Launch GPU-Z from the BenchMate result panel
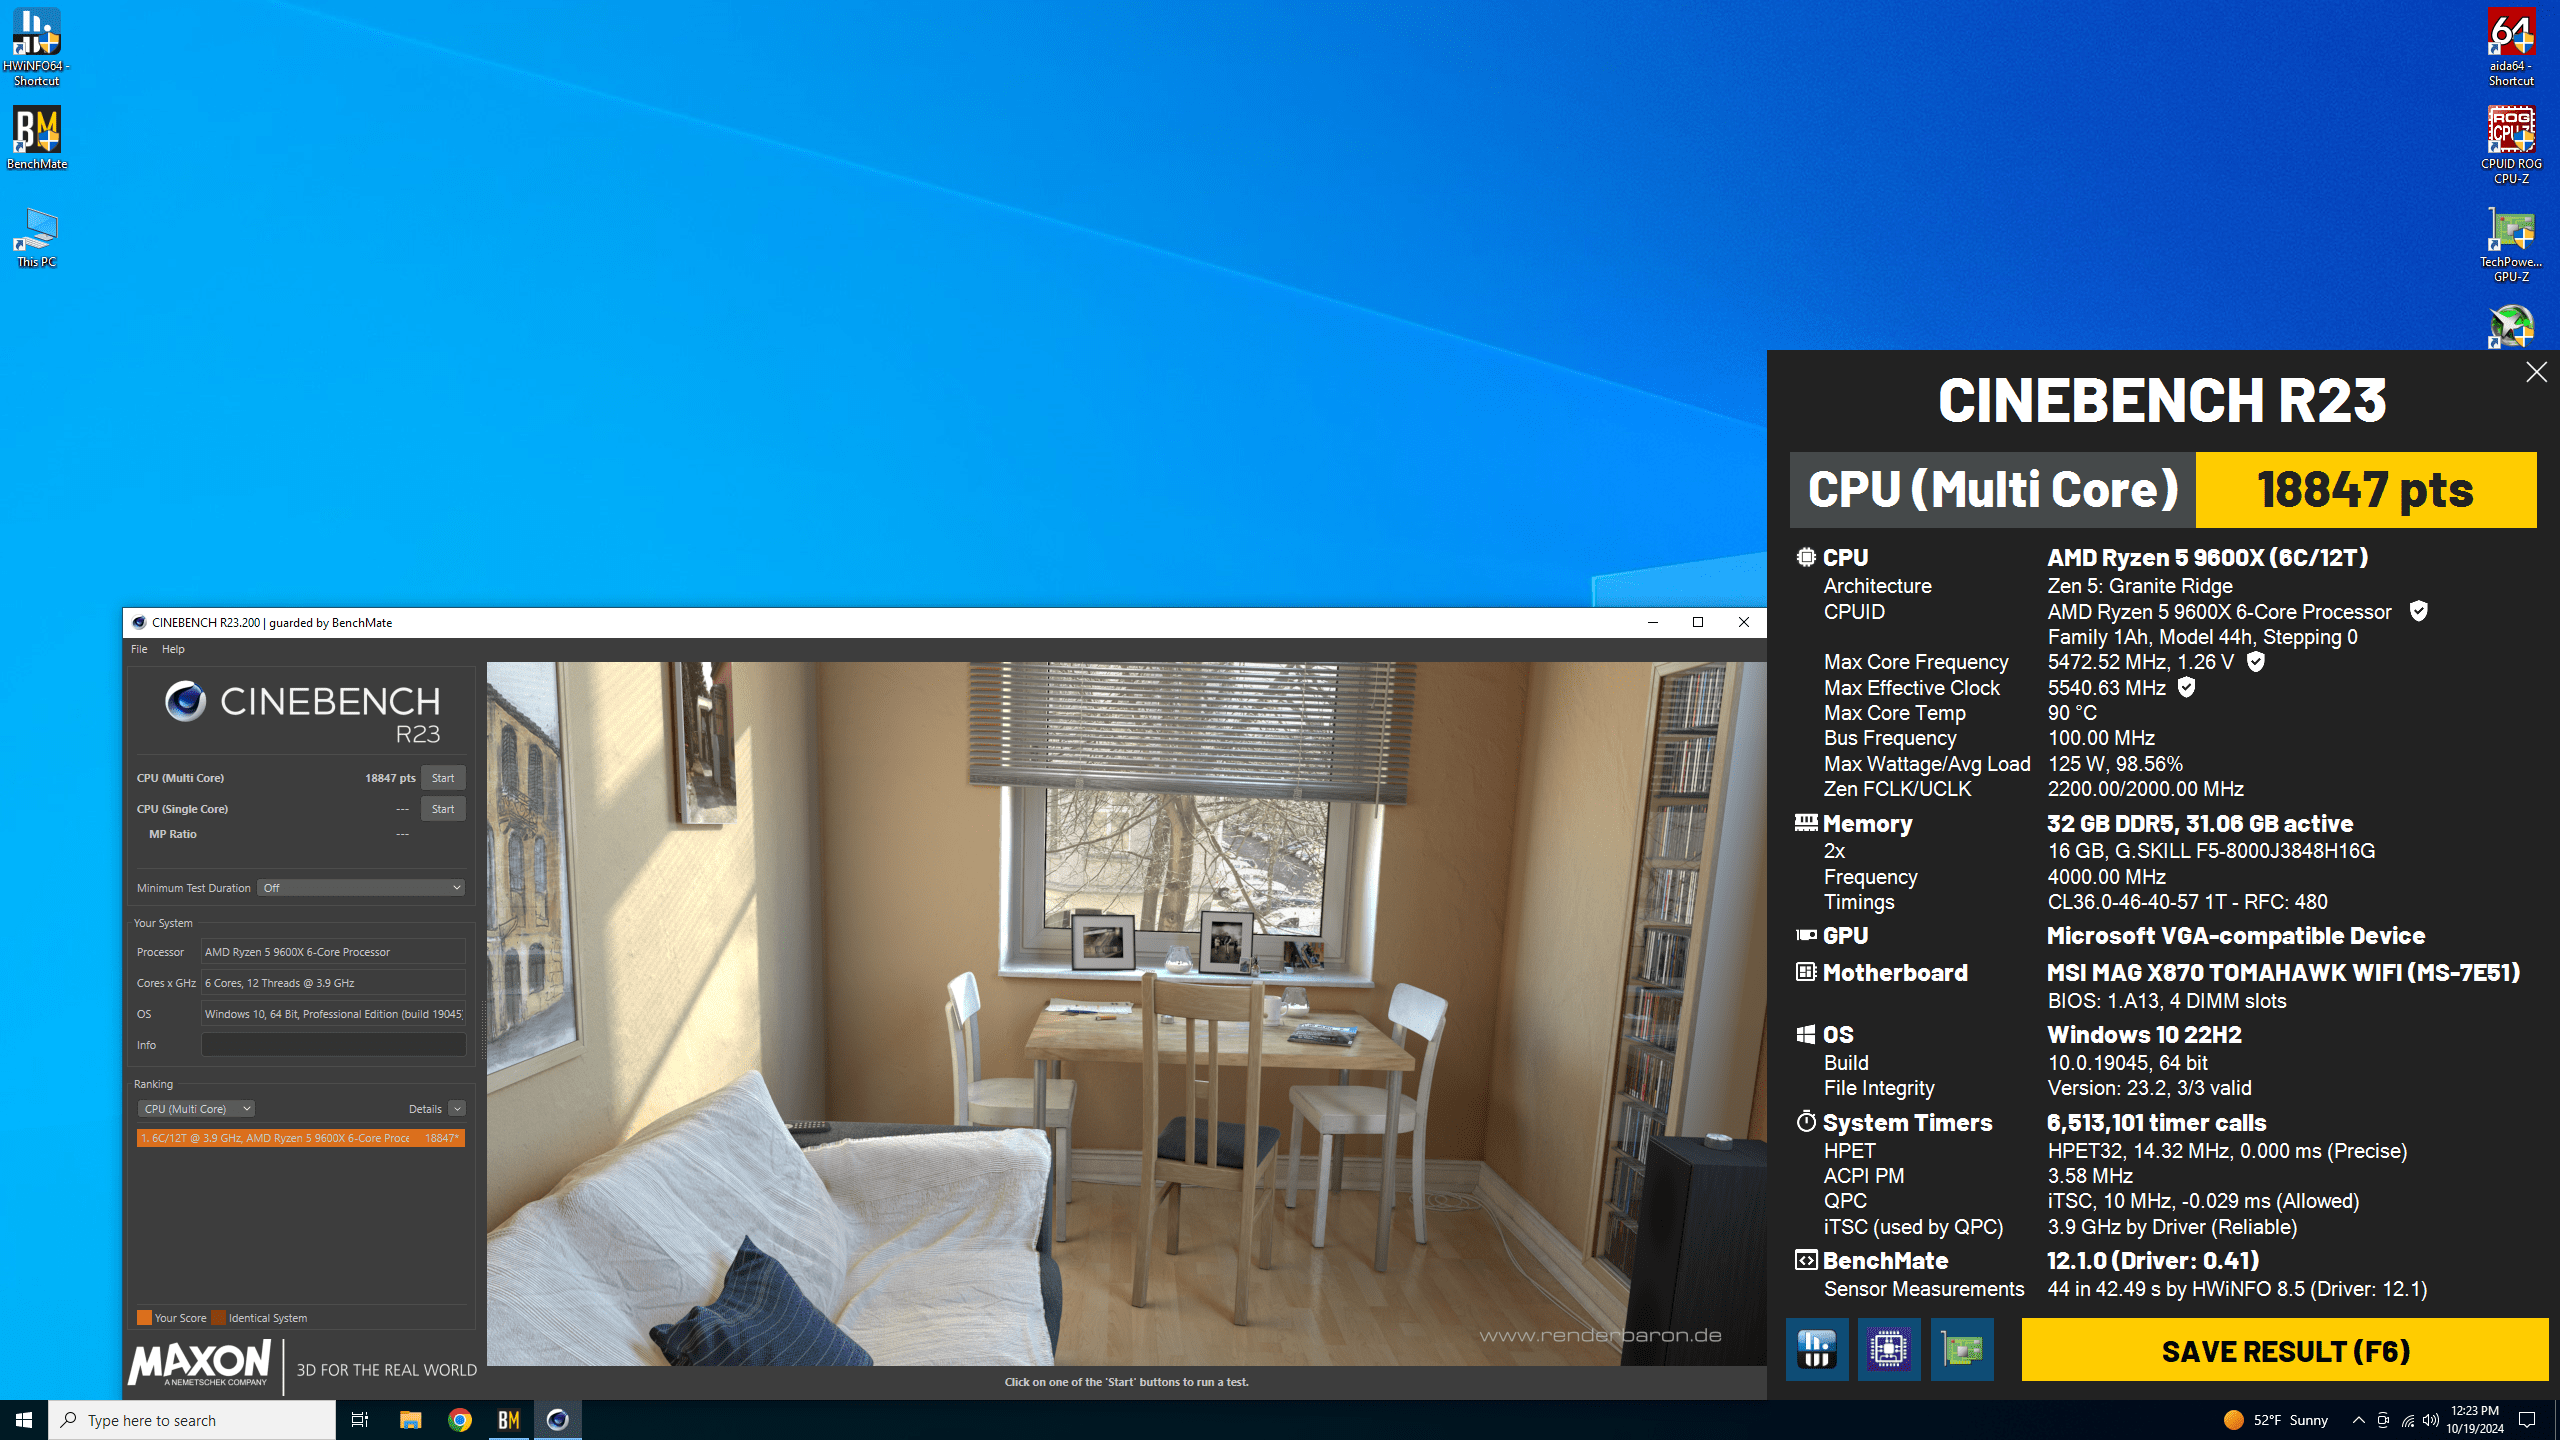The image size is (2560, 1440). click(x=1961, y=1349)
